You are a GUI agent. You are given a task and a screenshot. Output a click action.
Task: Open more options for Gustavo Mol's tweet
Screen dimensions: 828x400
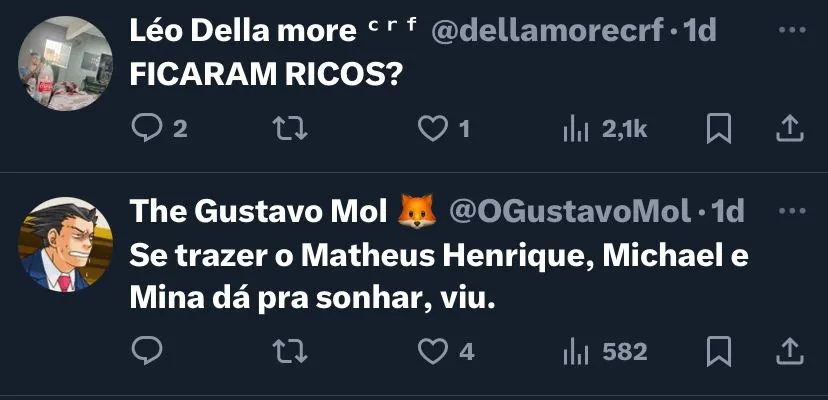(791, 212)
